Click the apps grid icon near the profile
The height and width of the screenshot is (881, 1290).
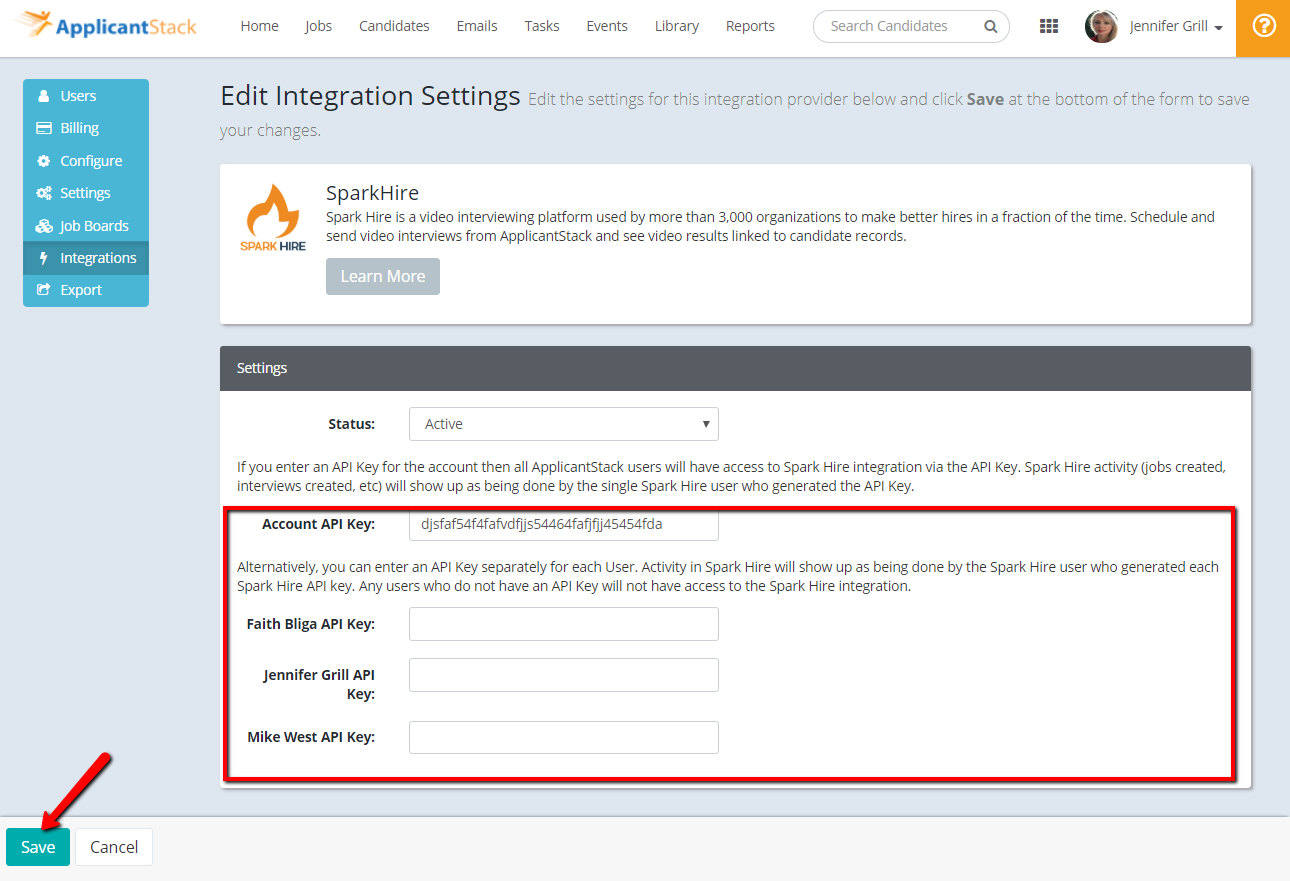[1048, 26]
